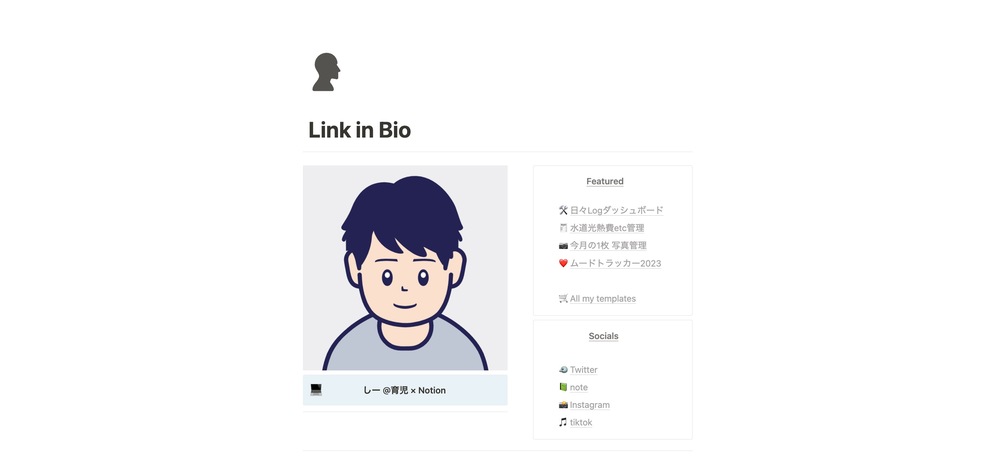Click the receipt emoji beside 水道光熱費etc管理
Viewport: 1005px width, 465px height.
[563, 228]
